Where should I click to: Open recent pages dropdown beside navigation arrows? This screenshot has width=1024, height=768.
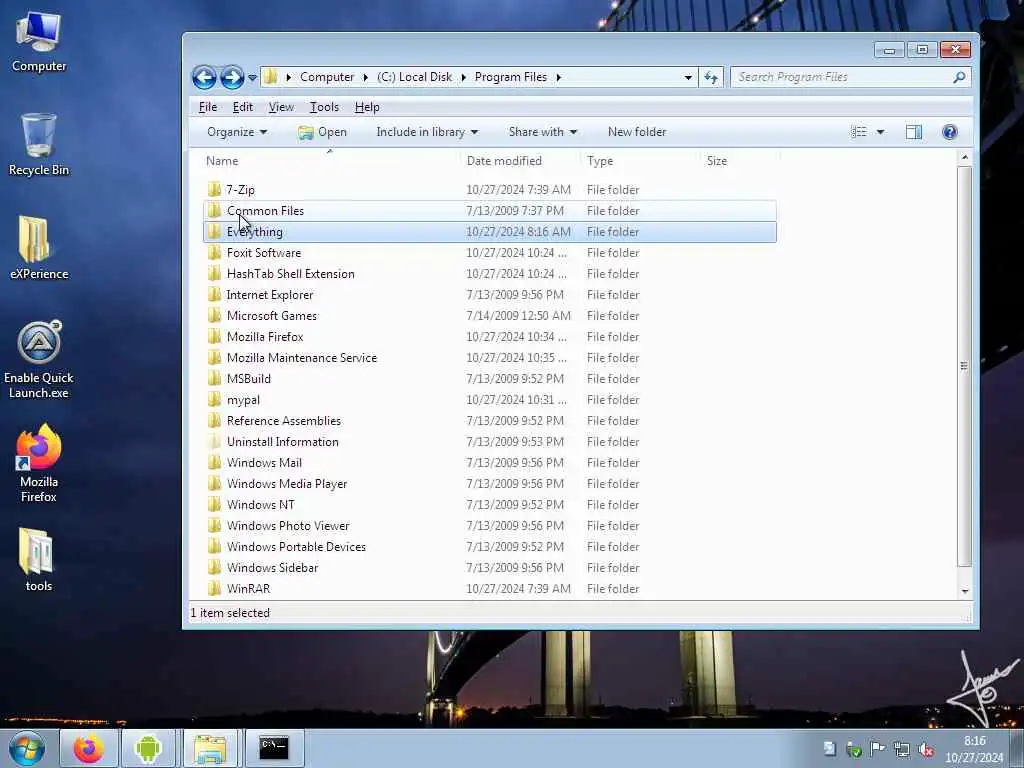tap(252, 78)
